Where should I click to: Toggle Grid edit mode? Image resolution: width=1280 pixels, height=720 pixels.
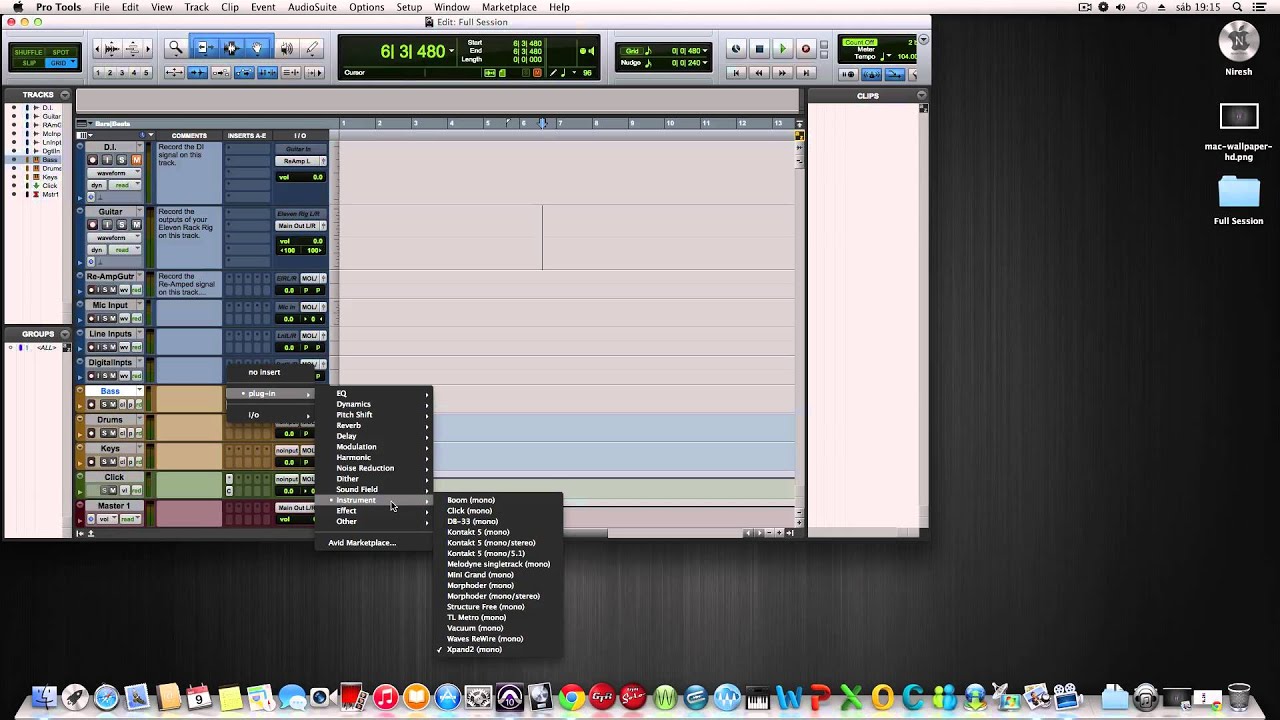[61, 63]
